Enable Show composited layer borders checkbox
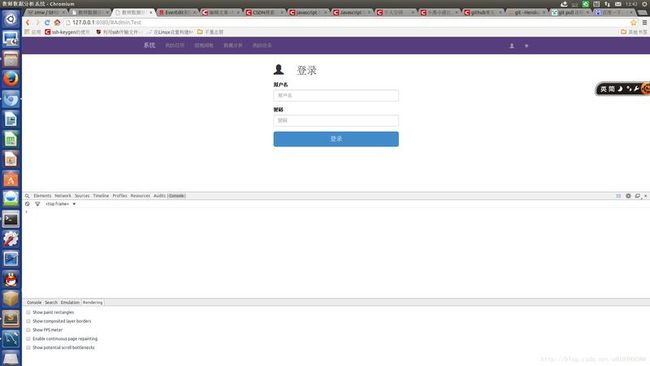 (x=28, y=321)
